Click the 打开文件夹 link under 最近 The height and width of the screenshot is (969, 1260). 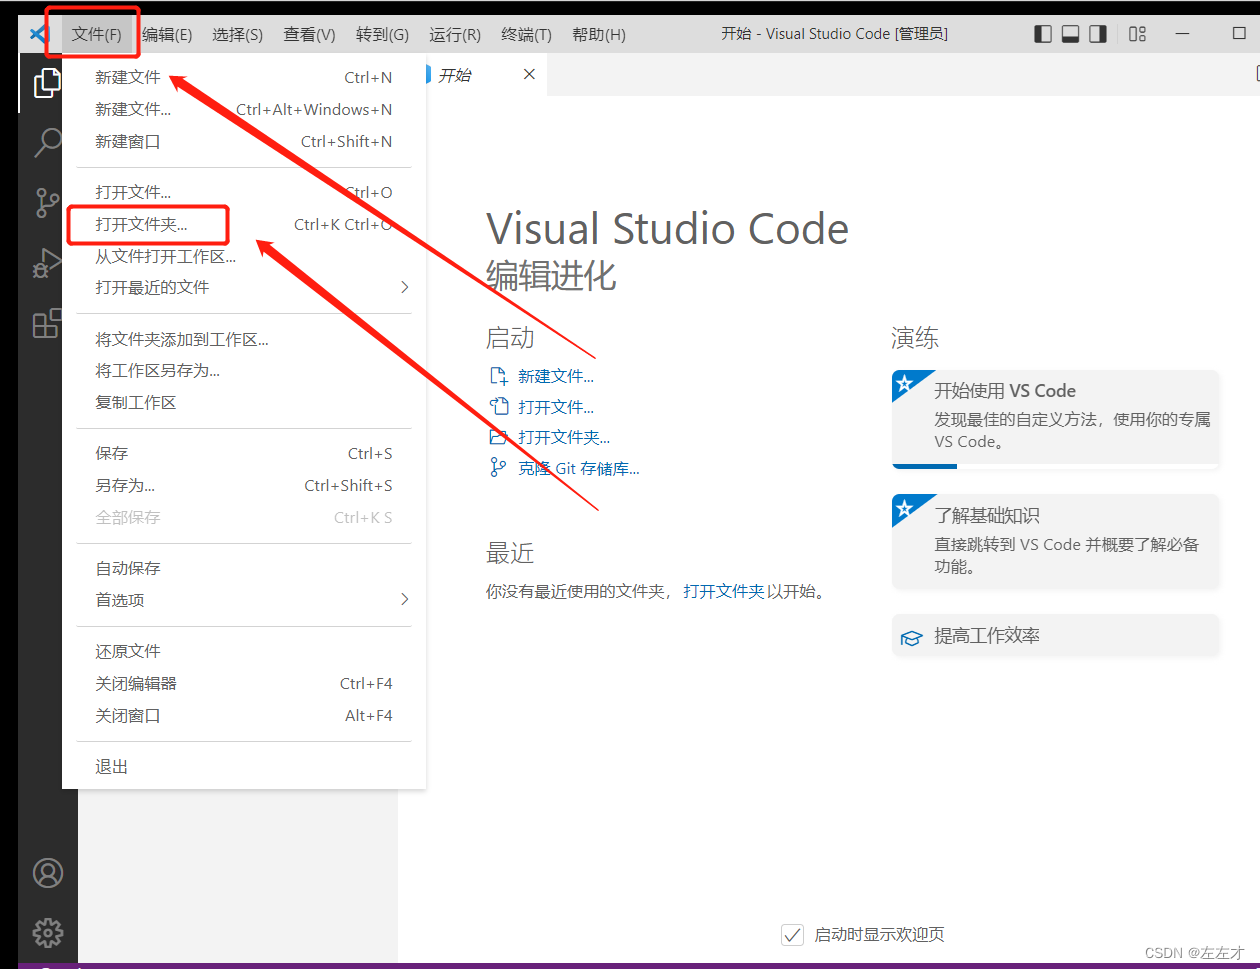click(724, 591)
